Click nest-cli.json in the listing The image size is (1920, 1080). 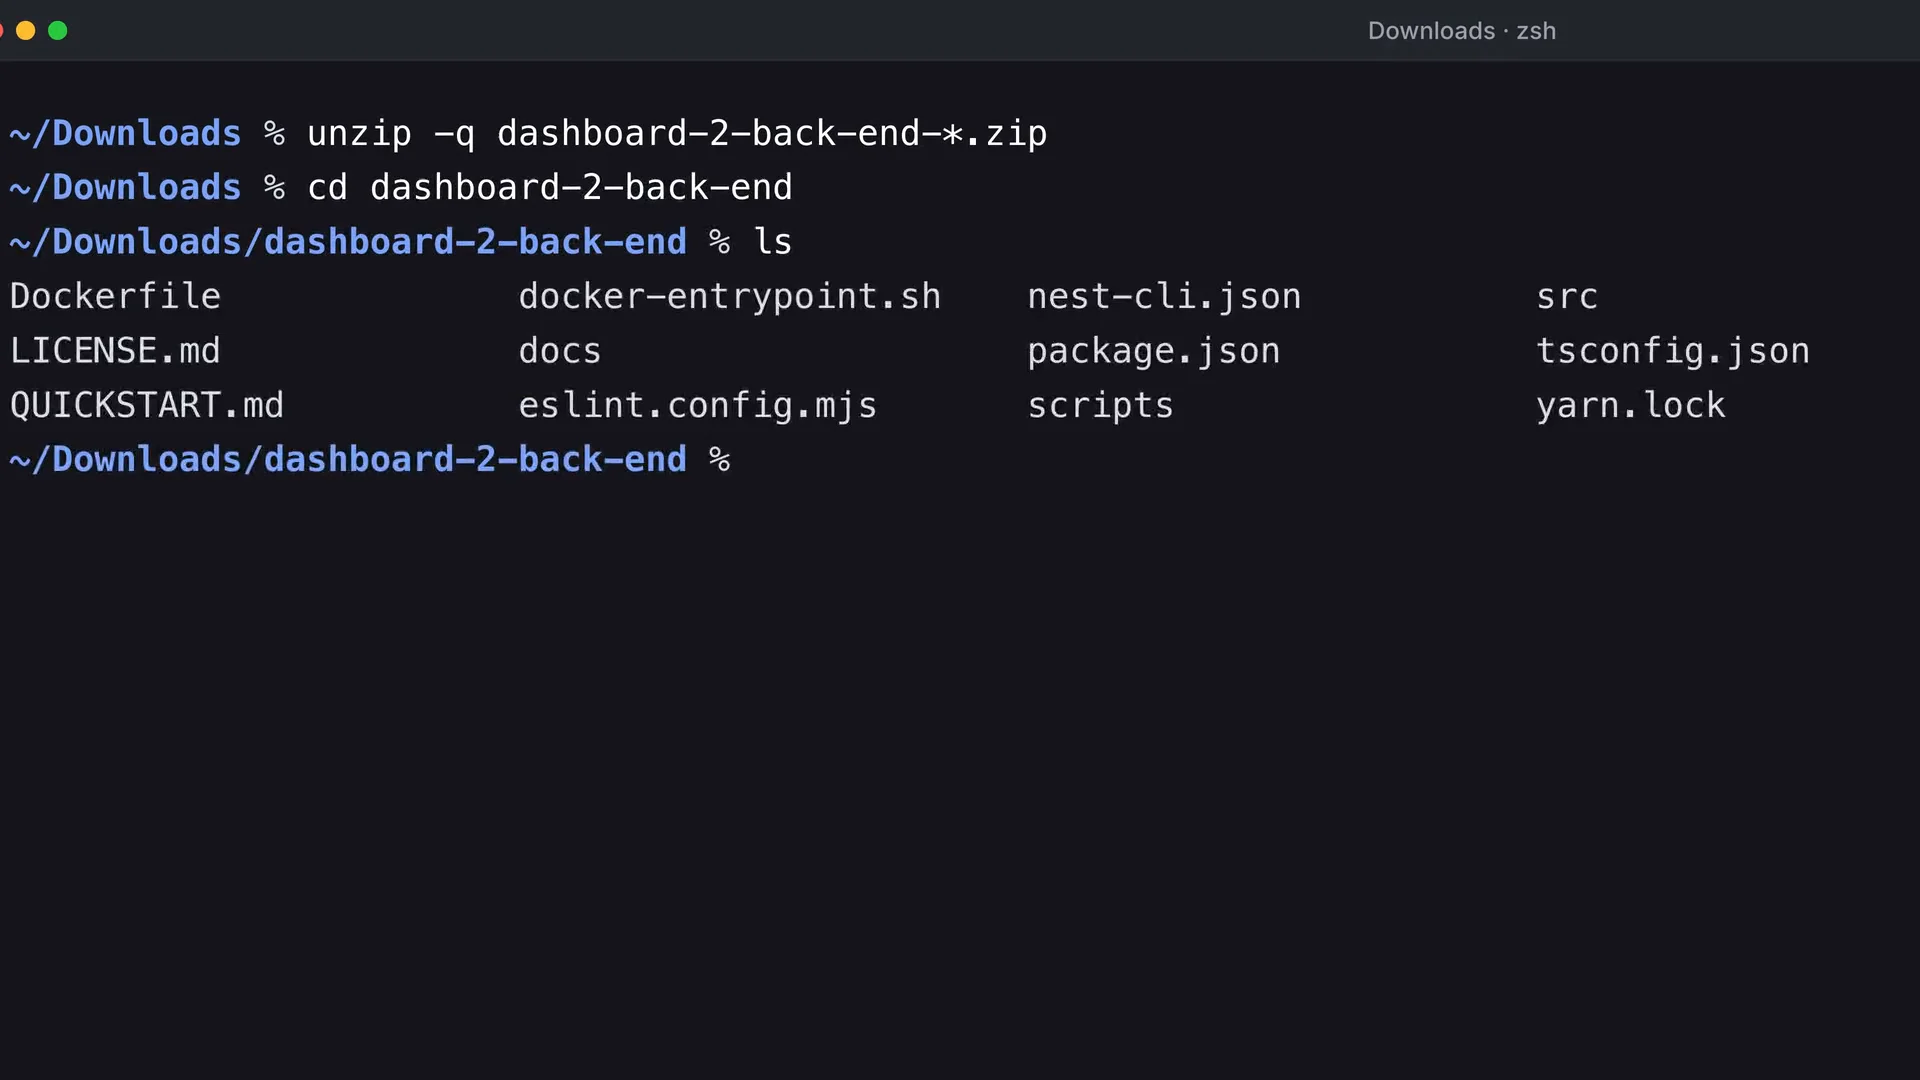click(1165, 296)
